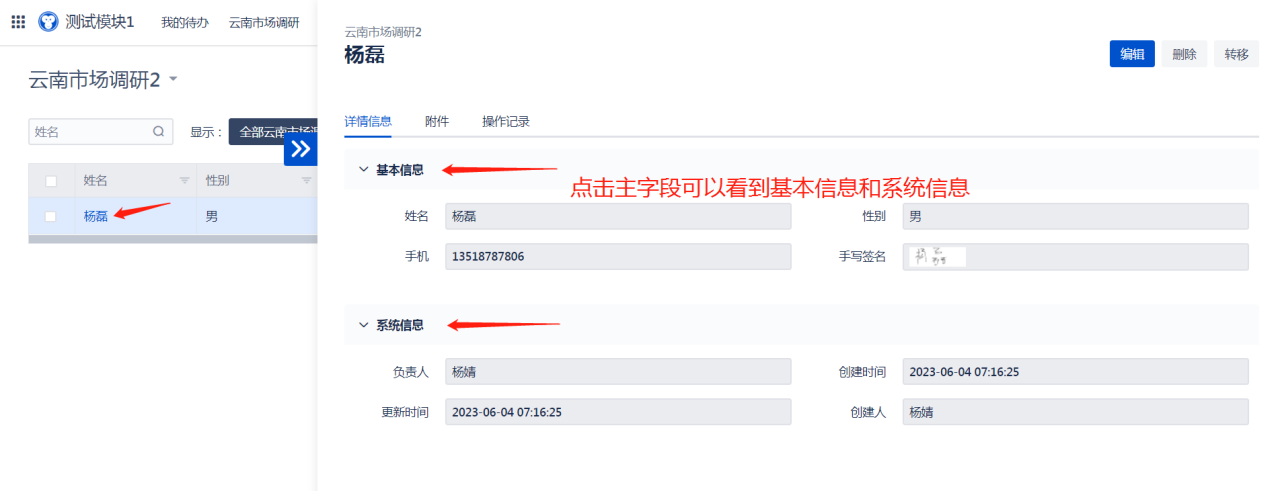Collapse the 基本信息 section
The image size is (1280, 491).
tap(363, 170)
